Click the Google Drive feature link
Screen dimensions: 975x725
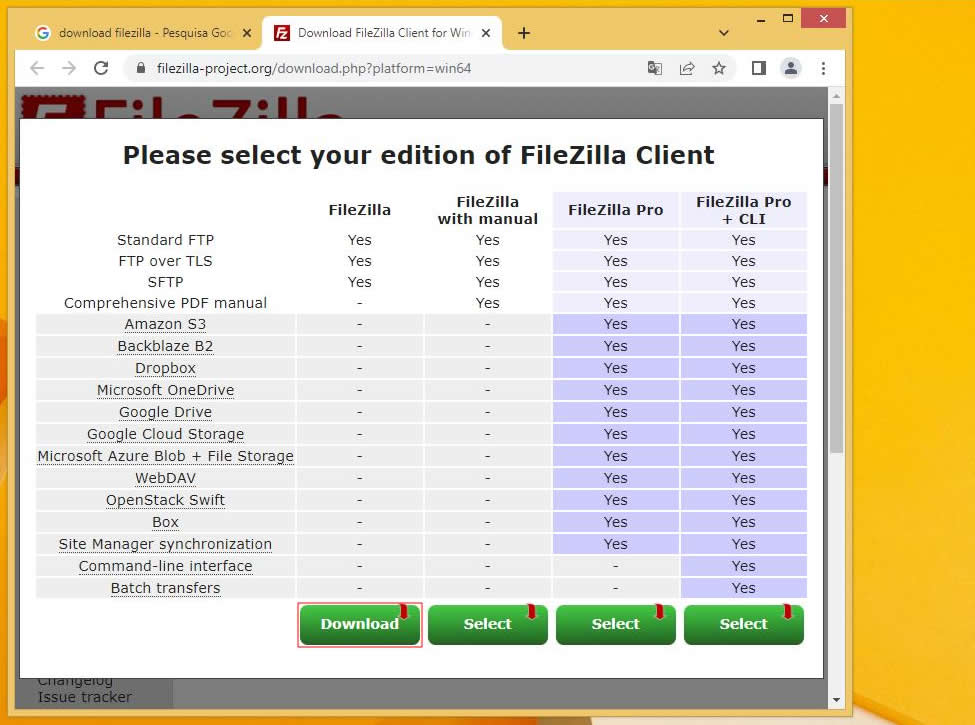pos(166,412)
